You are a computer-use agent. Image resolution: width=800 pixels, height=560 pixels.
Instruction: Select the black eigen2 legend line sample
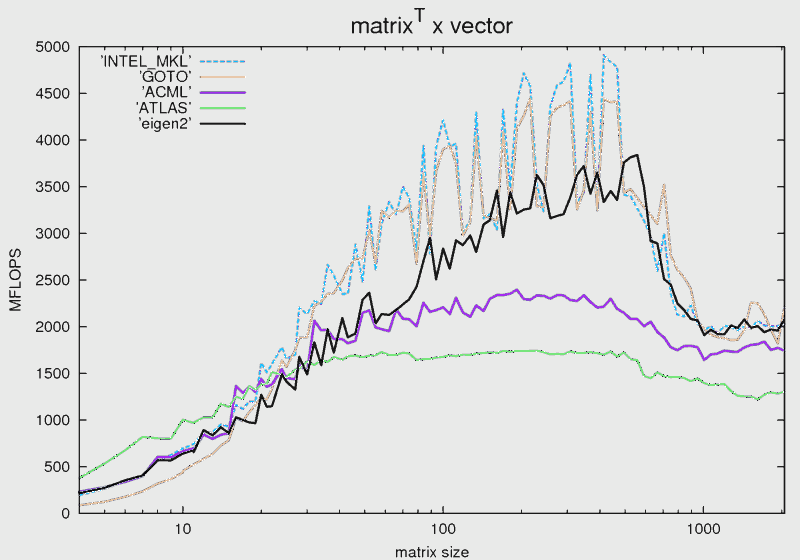pyautogui.click(x=222, y=123)
